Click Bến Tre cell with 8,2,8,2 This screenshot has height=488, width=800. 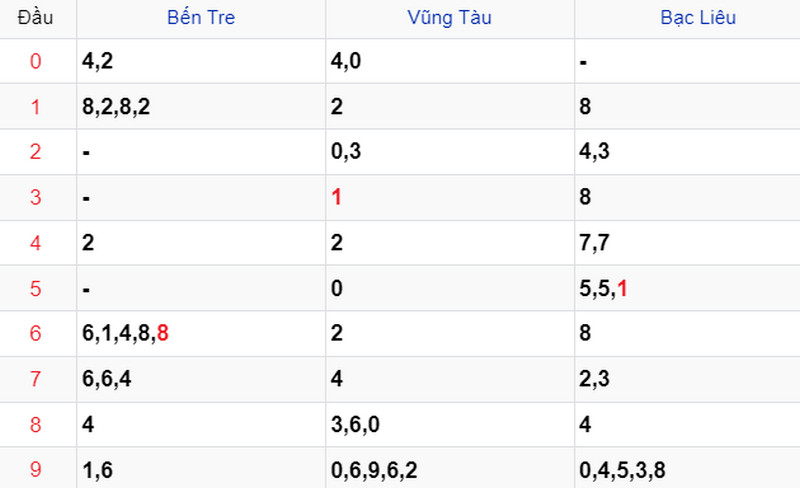201,107
